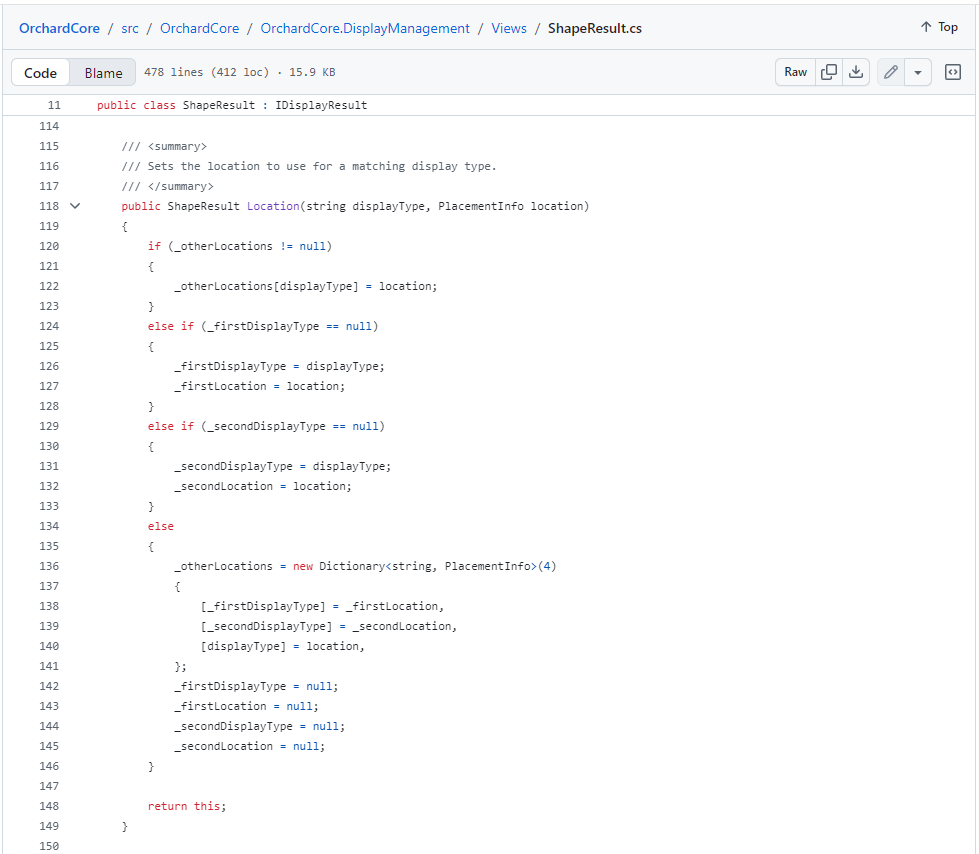Click '_secondLocation = location;' code line
Image resolution: width=979 pixels, height=854 pixels.
coord(263,486)
